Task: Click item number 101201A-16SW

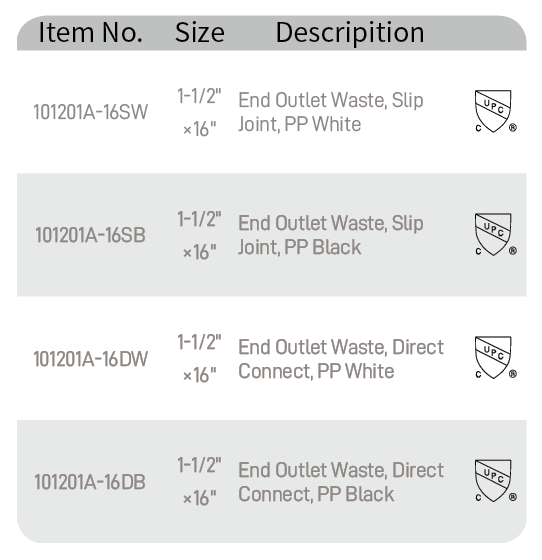Action: pyautogui.click(x=91, y=112)
